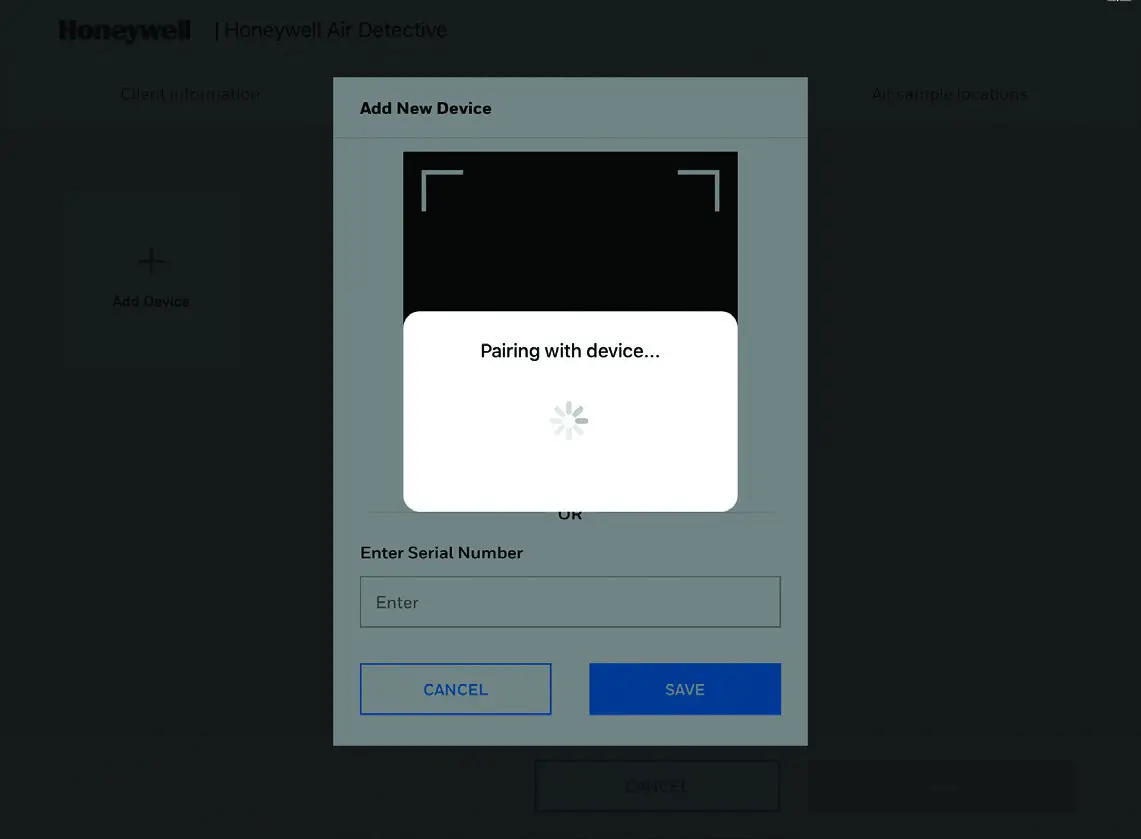Click the Add Device plus icon
1141x839 pixels.
click(x=151, y=261)
